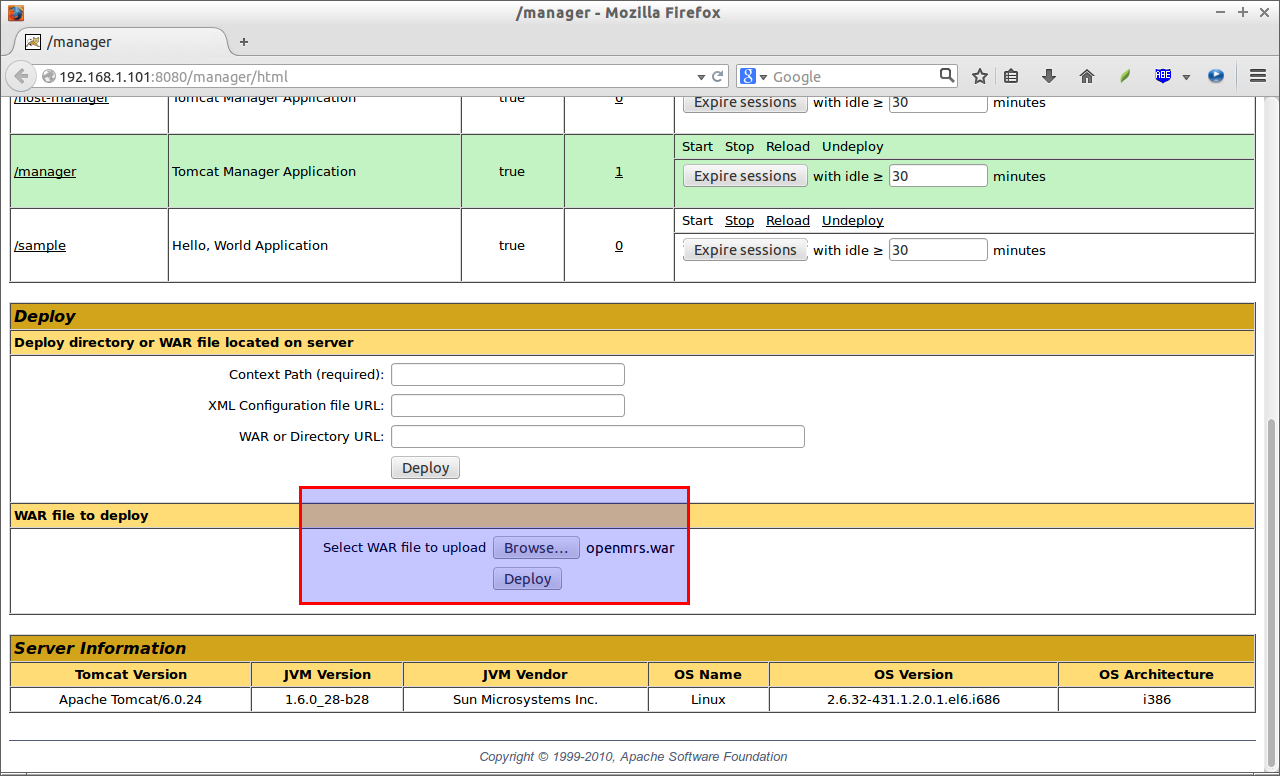
Task: Select the /manager browser tab
Action: [x=120, y=42]
